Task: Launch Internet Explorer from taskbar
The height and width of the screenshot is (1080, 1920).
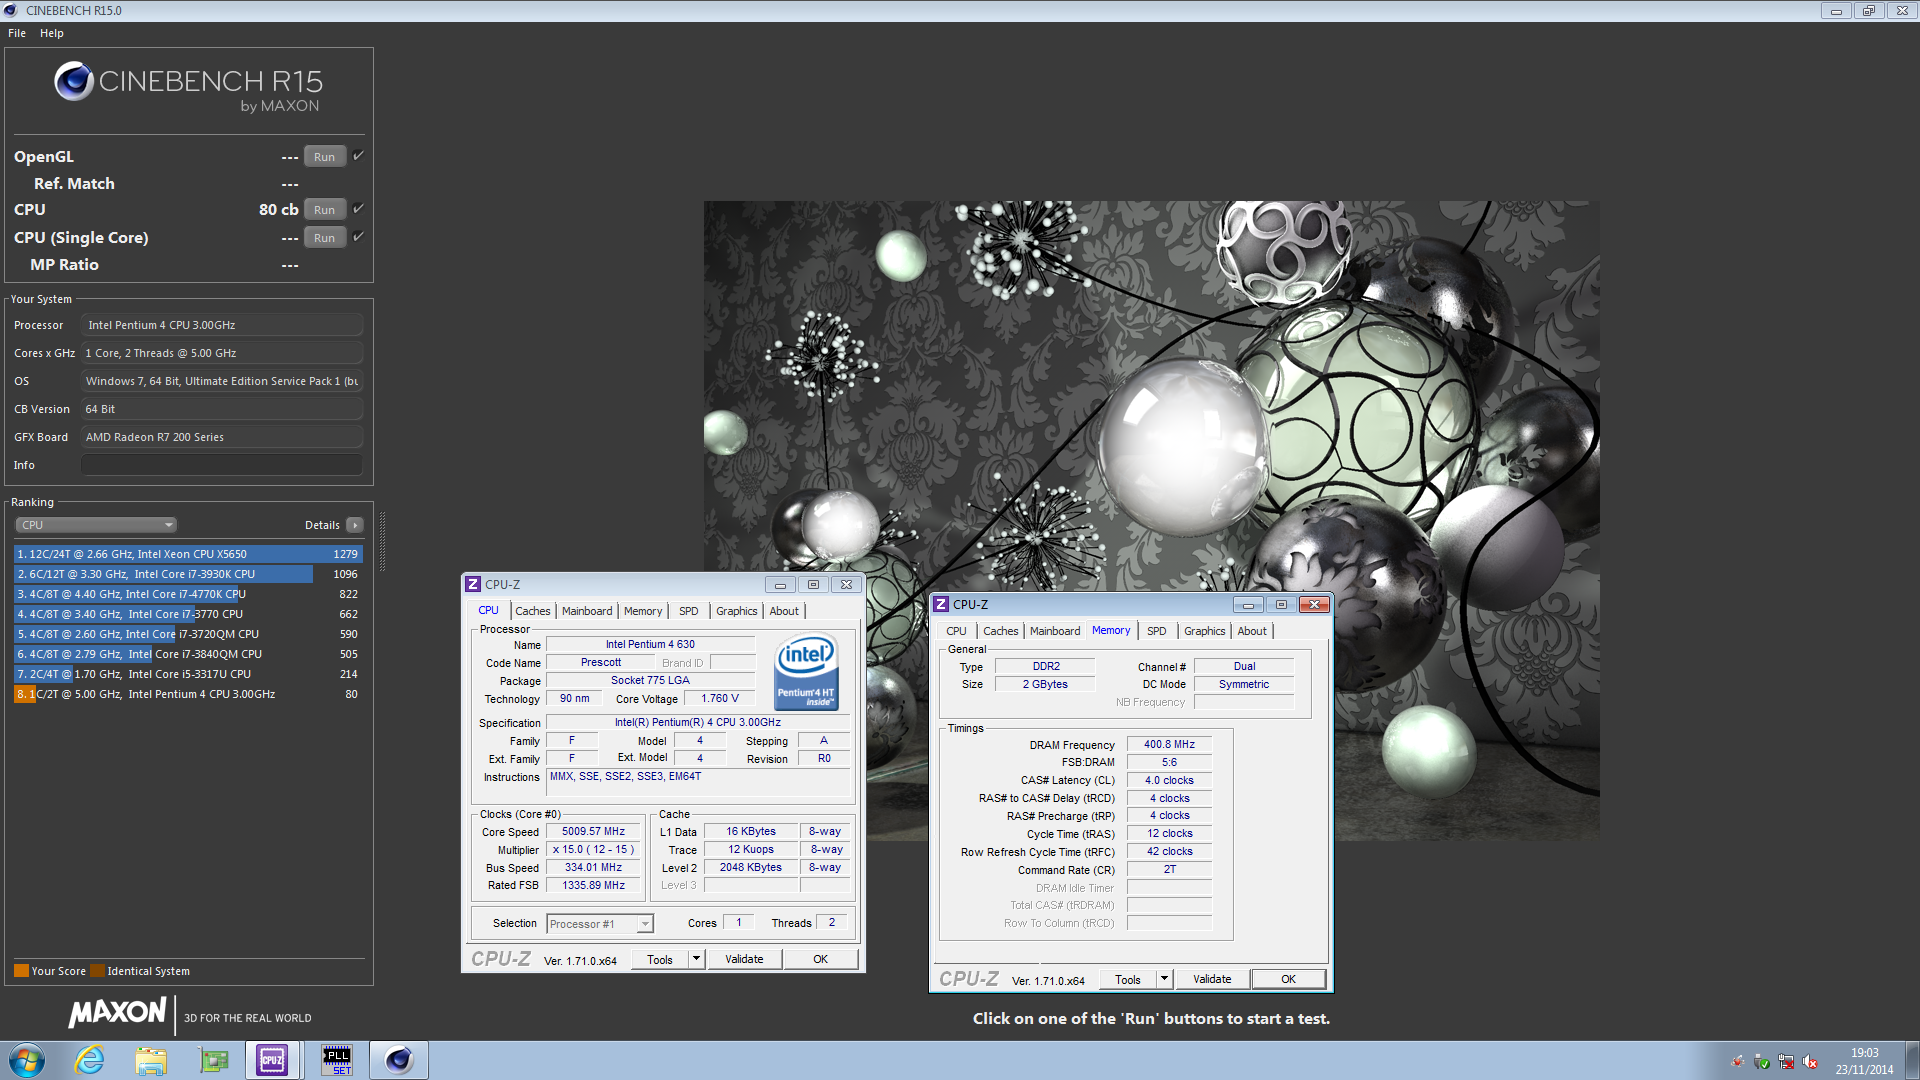Action: (90, 1060)
